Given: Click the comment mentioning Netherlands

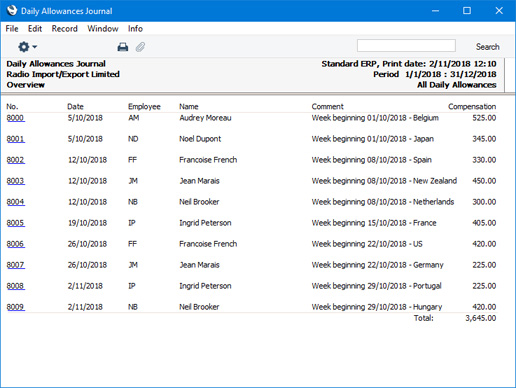Looking at the screenshot, I should tap(383, 202).
